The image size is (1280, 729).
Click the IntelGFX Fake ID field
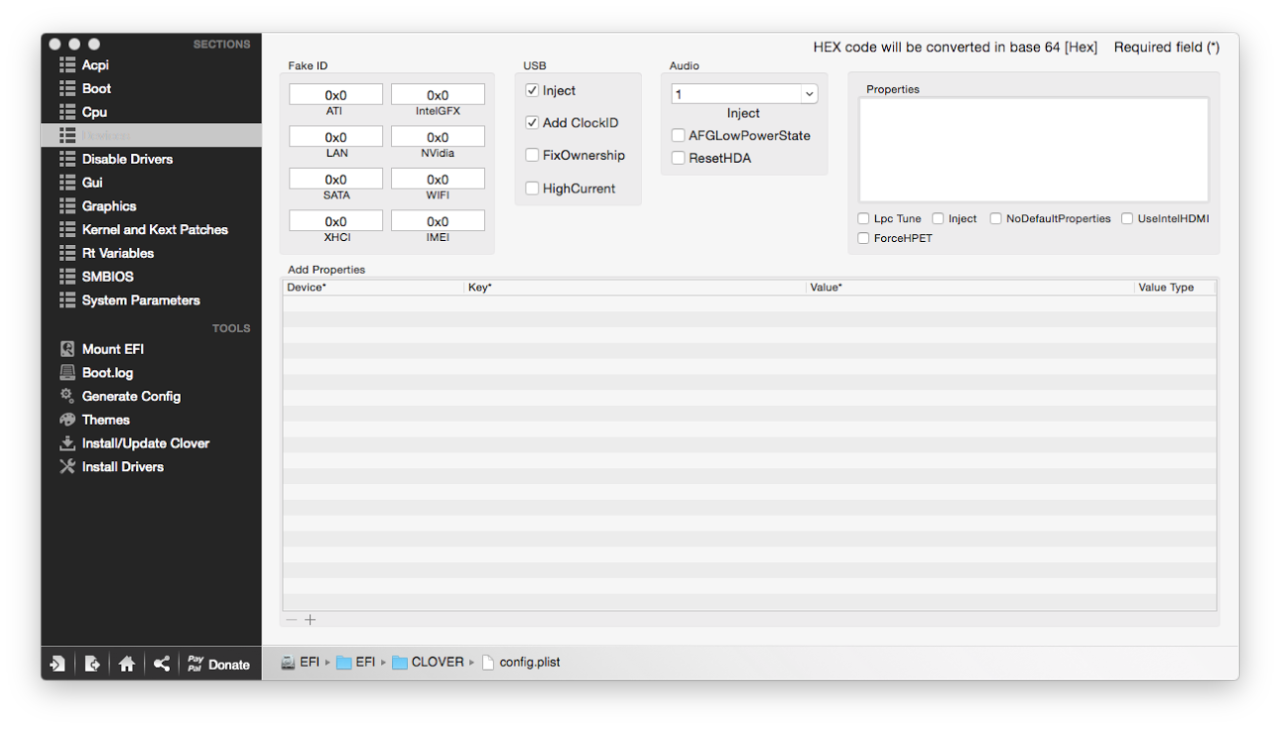pos(438,95)
